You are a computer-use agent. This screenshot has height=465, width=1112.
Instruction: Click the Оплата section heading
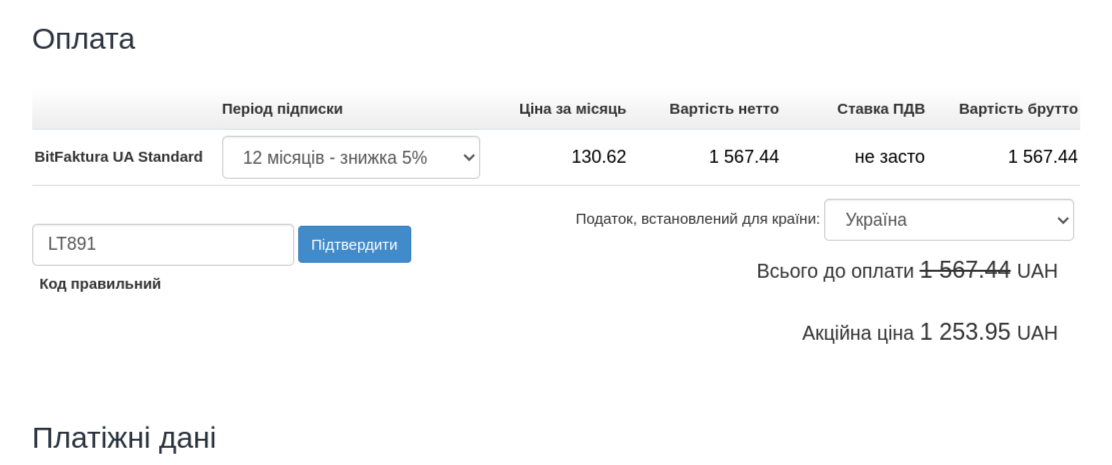(83, 39)
